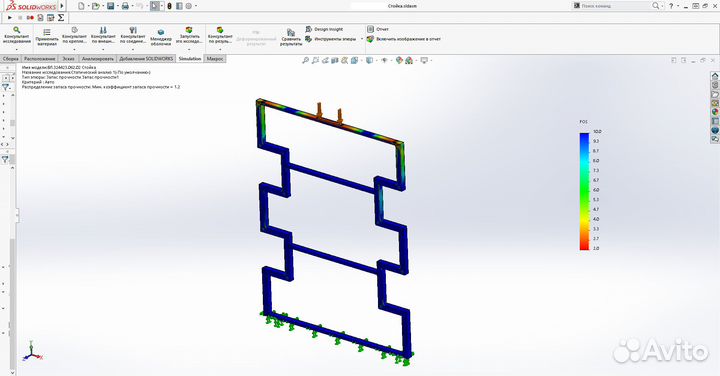This screenshot has width=720, height=376.
Task: Click Сравнить результаты icon
Action: 291,32
